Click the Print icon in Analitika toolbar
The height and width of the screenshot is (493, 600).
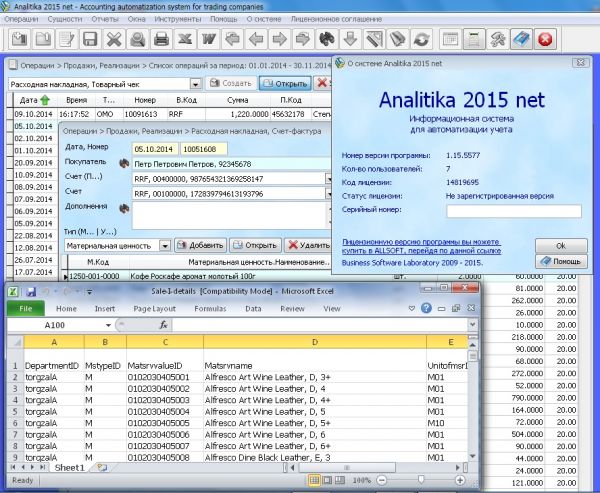pos(161,39)
